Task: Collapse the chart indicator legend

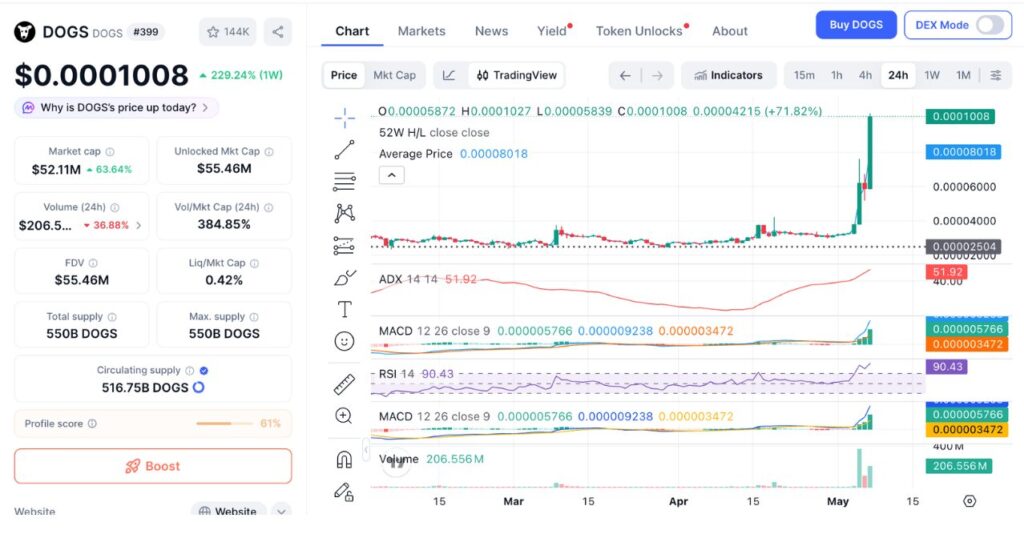Action: tap(392, 175)
